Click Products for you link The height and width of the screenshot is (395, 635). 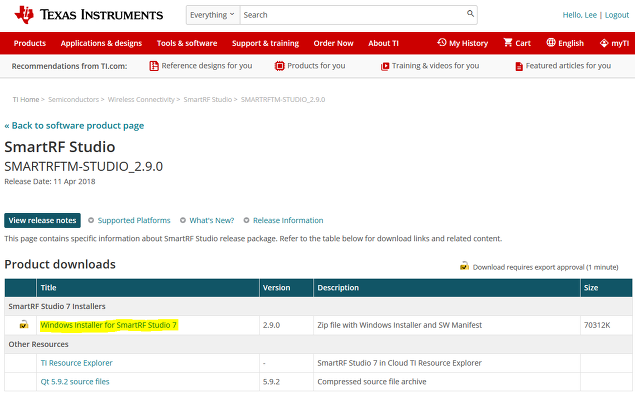316,66
